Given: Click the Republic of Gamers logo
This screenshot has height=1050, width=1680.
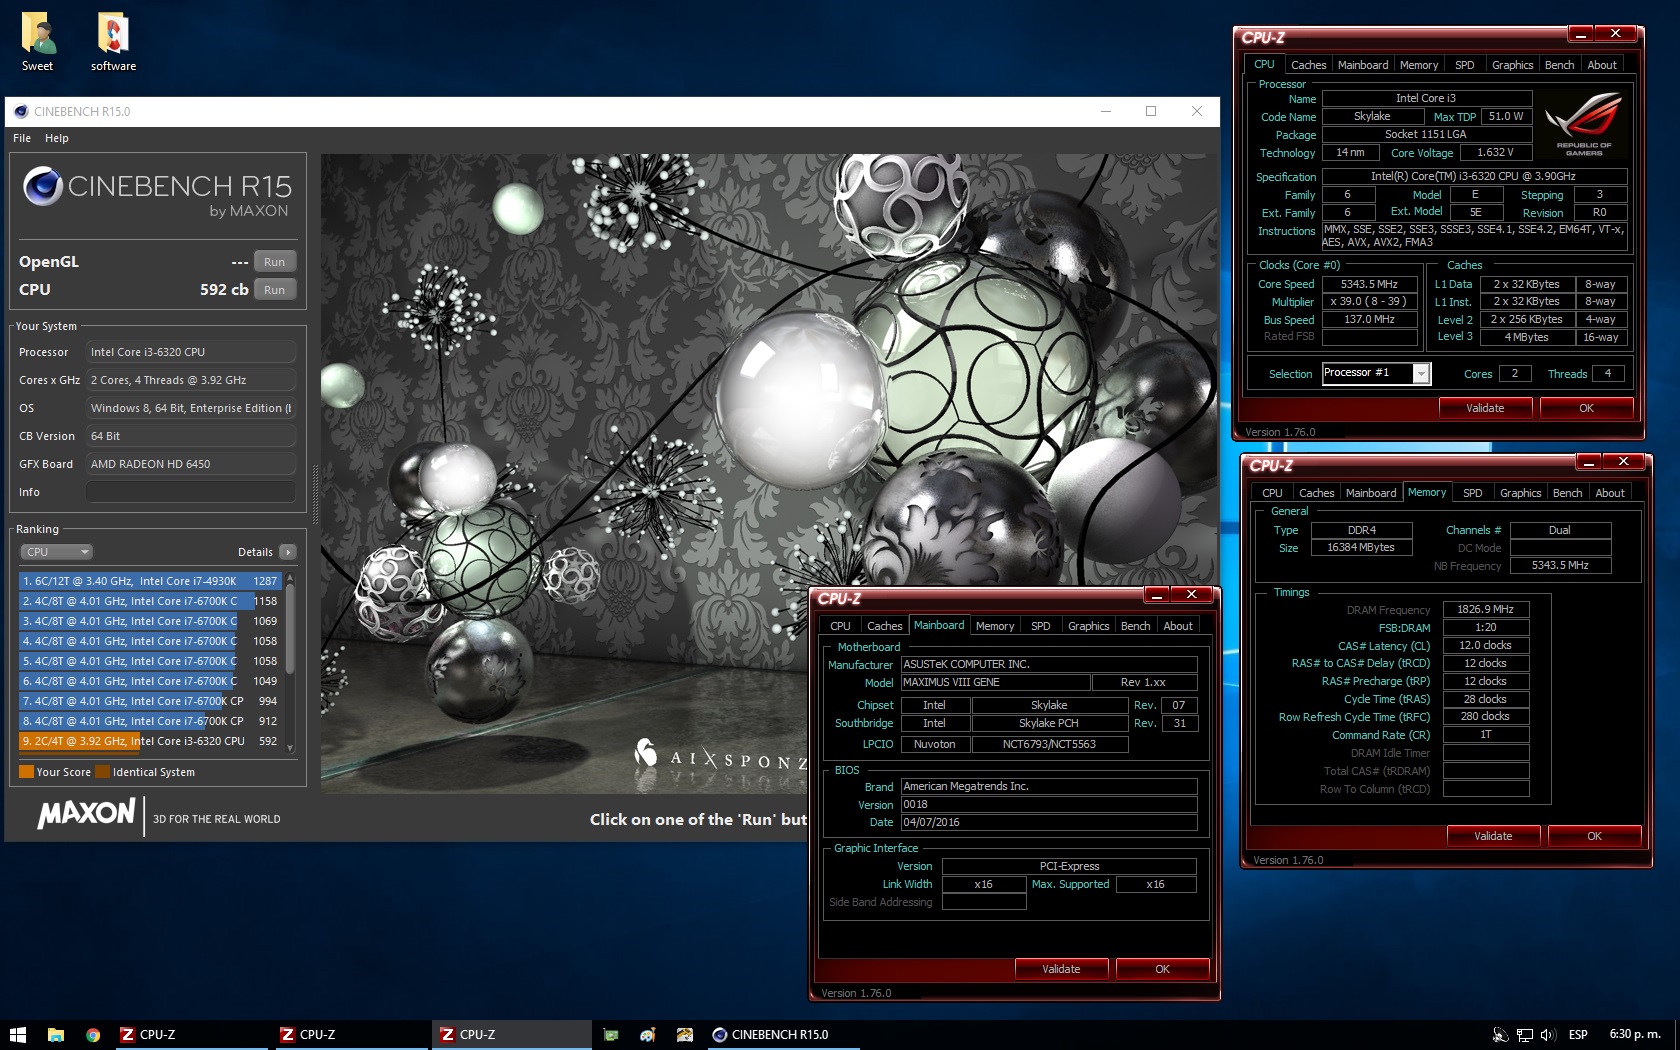Looking at the screenshot, I should 1583,124.
